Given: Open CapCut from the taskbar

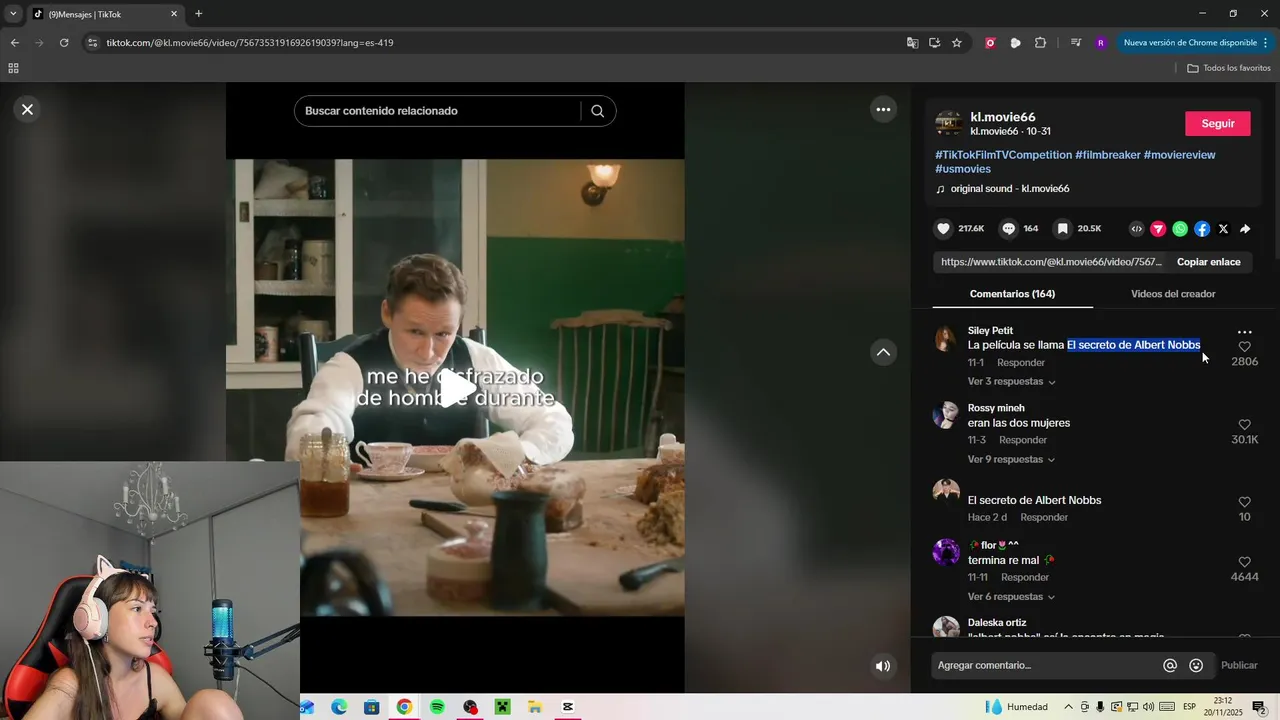Looking at the screenshot, I should [x=568, y=707].
